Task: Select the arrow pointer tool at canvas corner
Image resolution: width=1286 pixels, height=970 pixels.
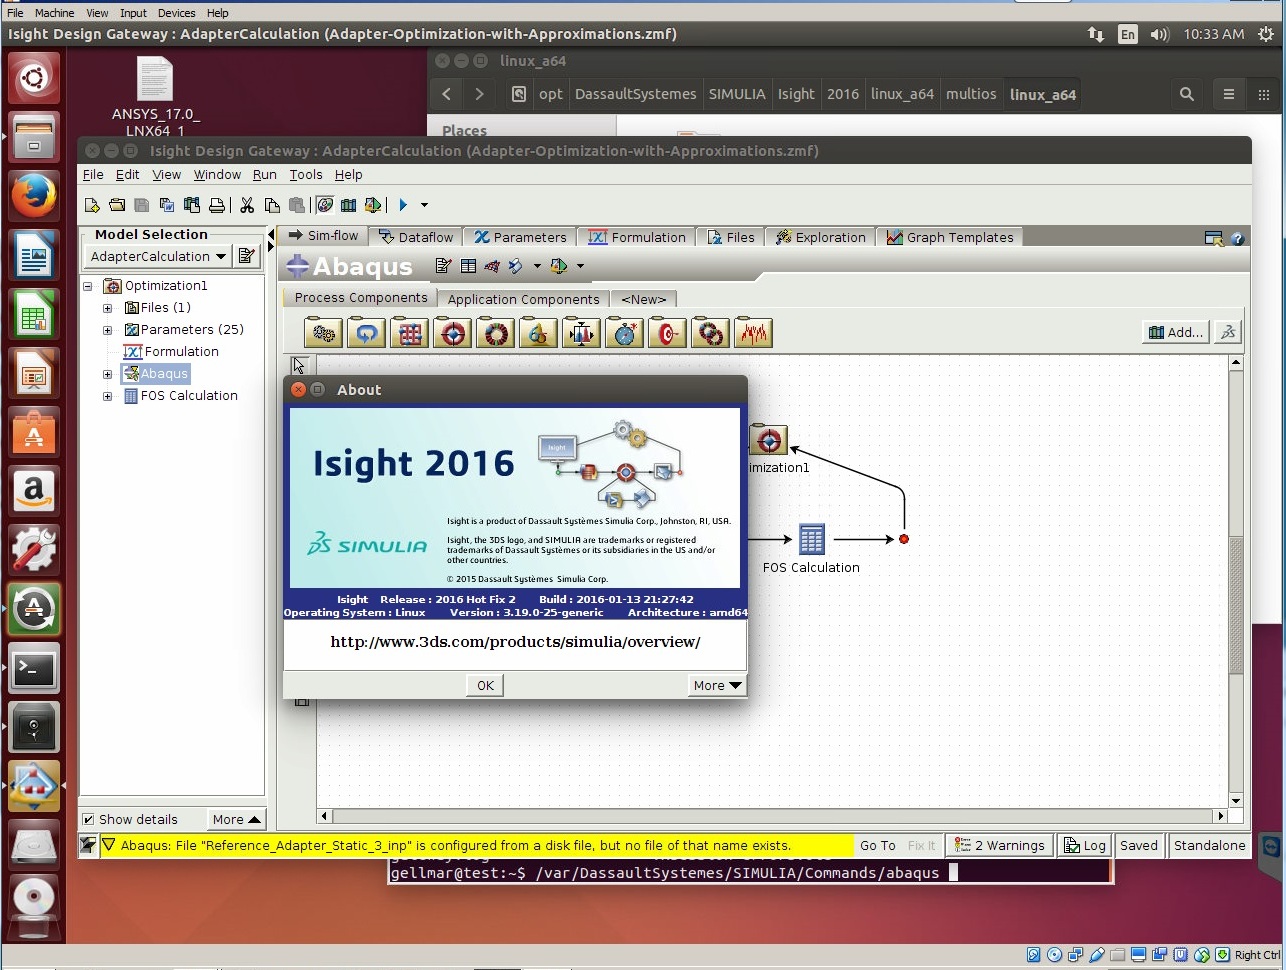Action: (x=300, y=366)
